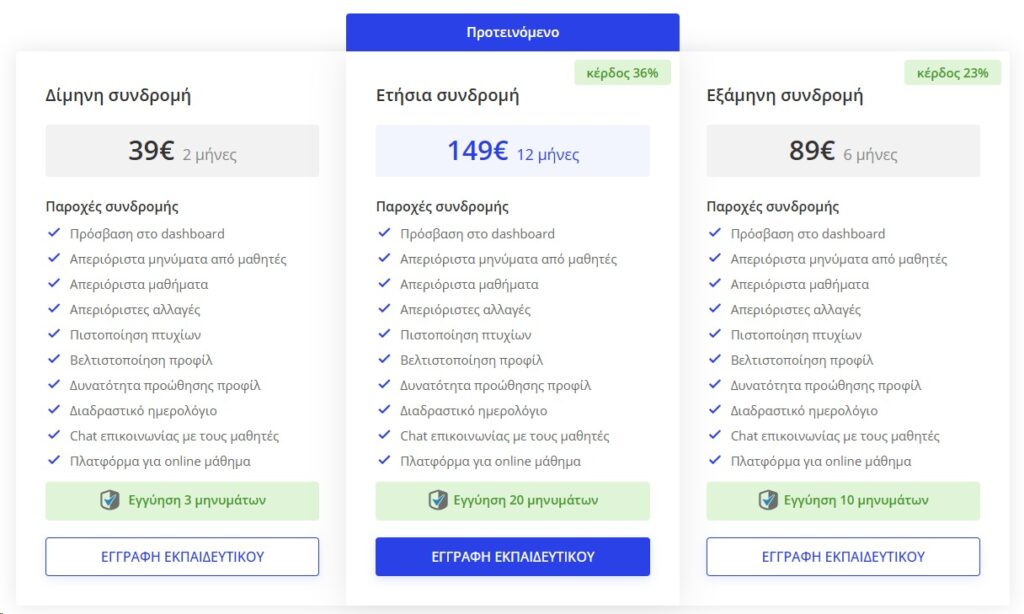The width and height of the screenshot is (1024, 614).
Task: Click the κέρδος 23% badge
Action: click(x=953, y=73)
